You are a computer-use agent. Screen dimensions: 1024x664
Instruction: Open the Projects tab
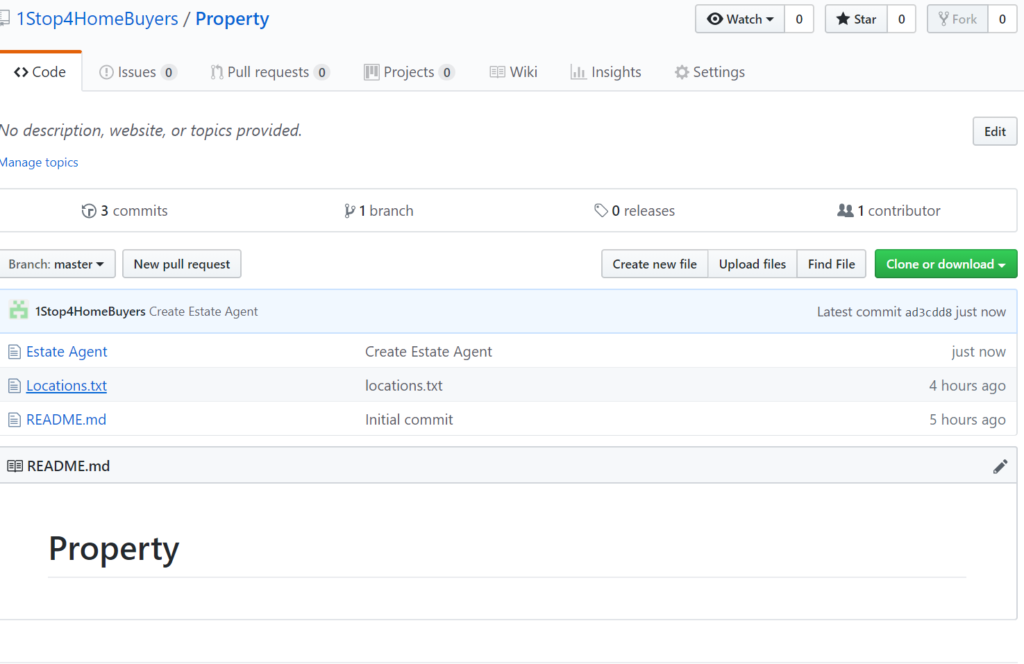(409, 72)
